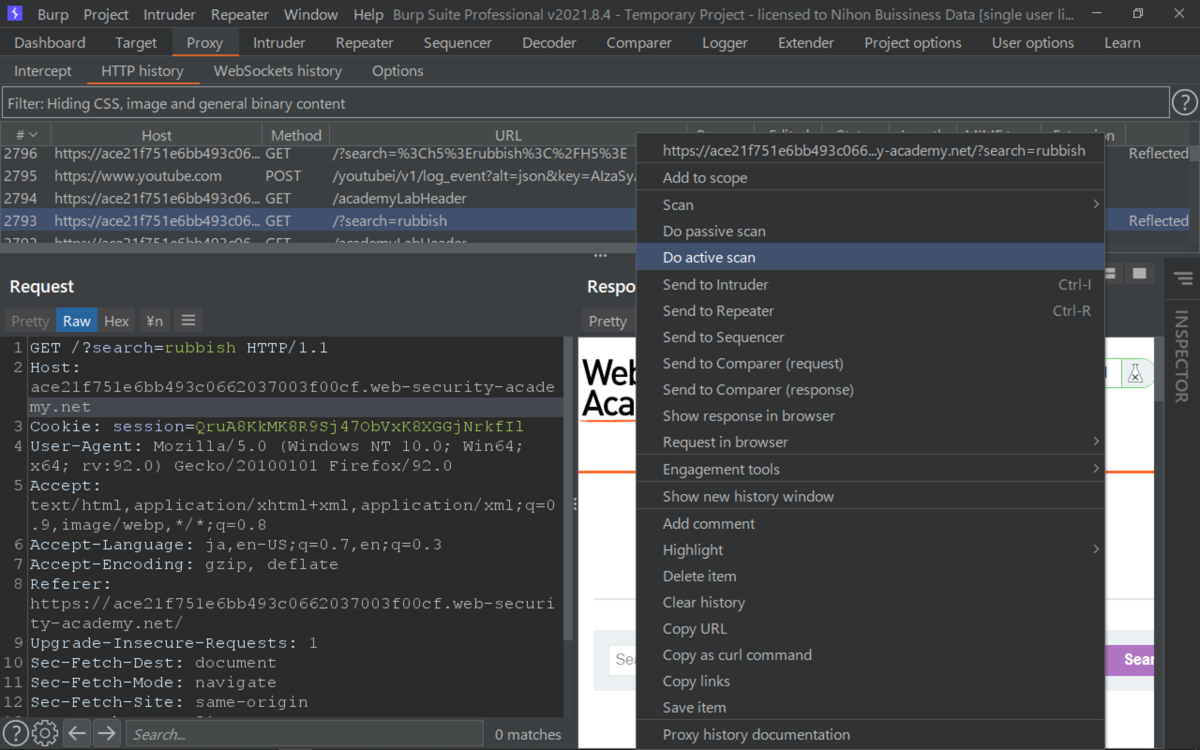Select the Pretty view in Response panel
This screenshot has height=750, width=1200.
608,321
